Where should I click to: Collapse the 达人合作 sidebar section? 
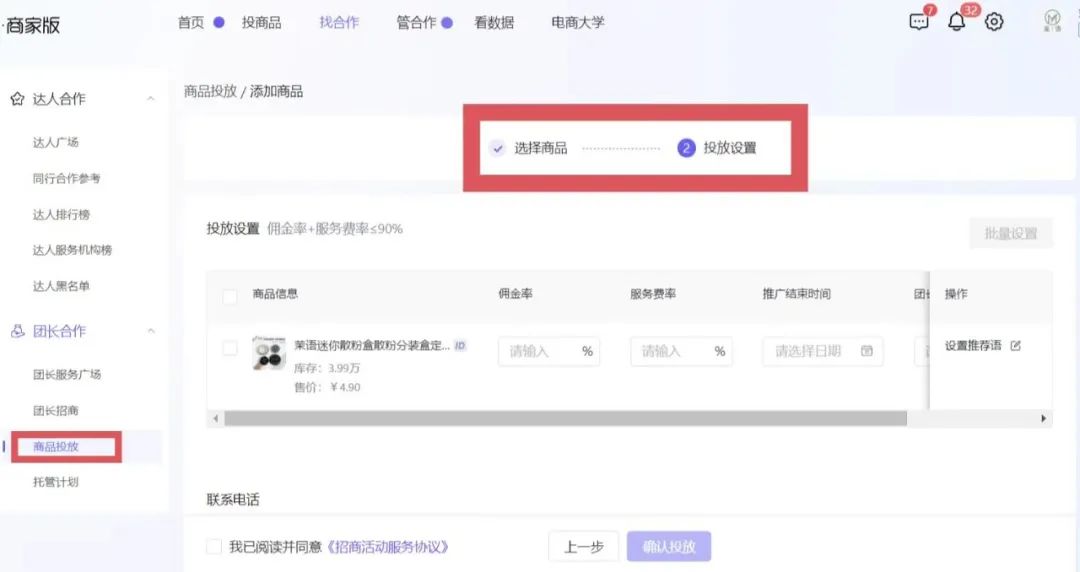[151, 99]
